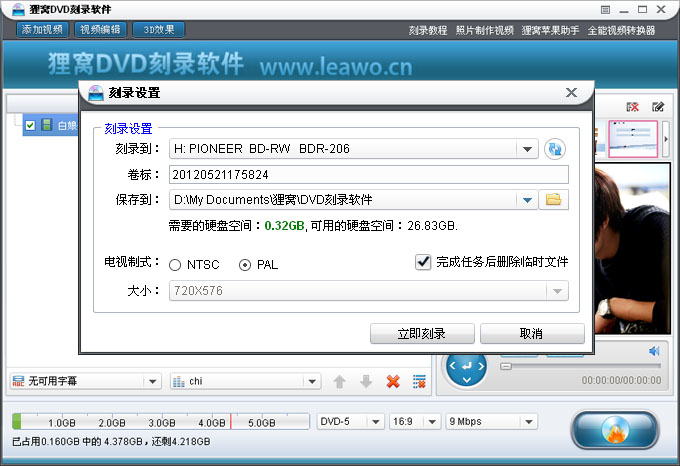This screenshot has height=466, width=680.
Task: Move the selected item down with the down arrow
Action: (x=366, y=382)
